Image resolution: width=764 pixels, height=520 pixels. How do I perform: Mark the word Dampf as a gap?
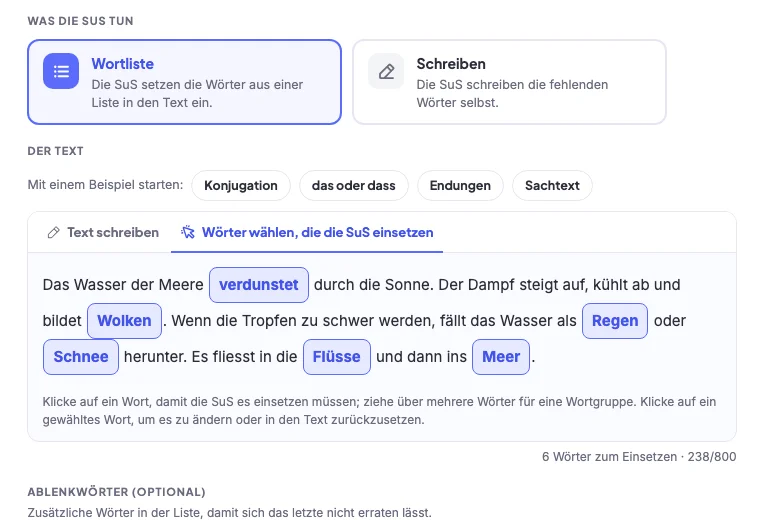pos(491,285)
